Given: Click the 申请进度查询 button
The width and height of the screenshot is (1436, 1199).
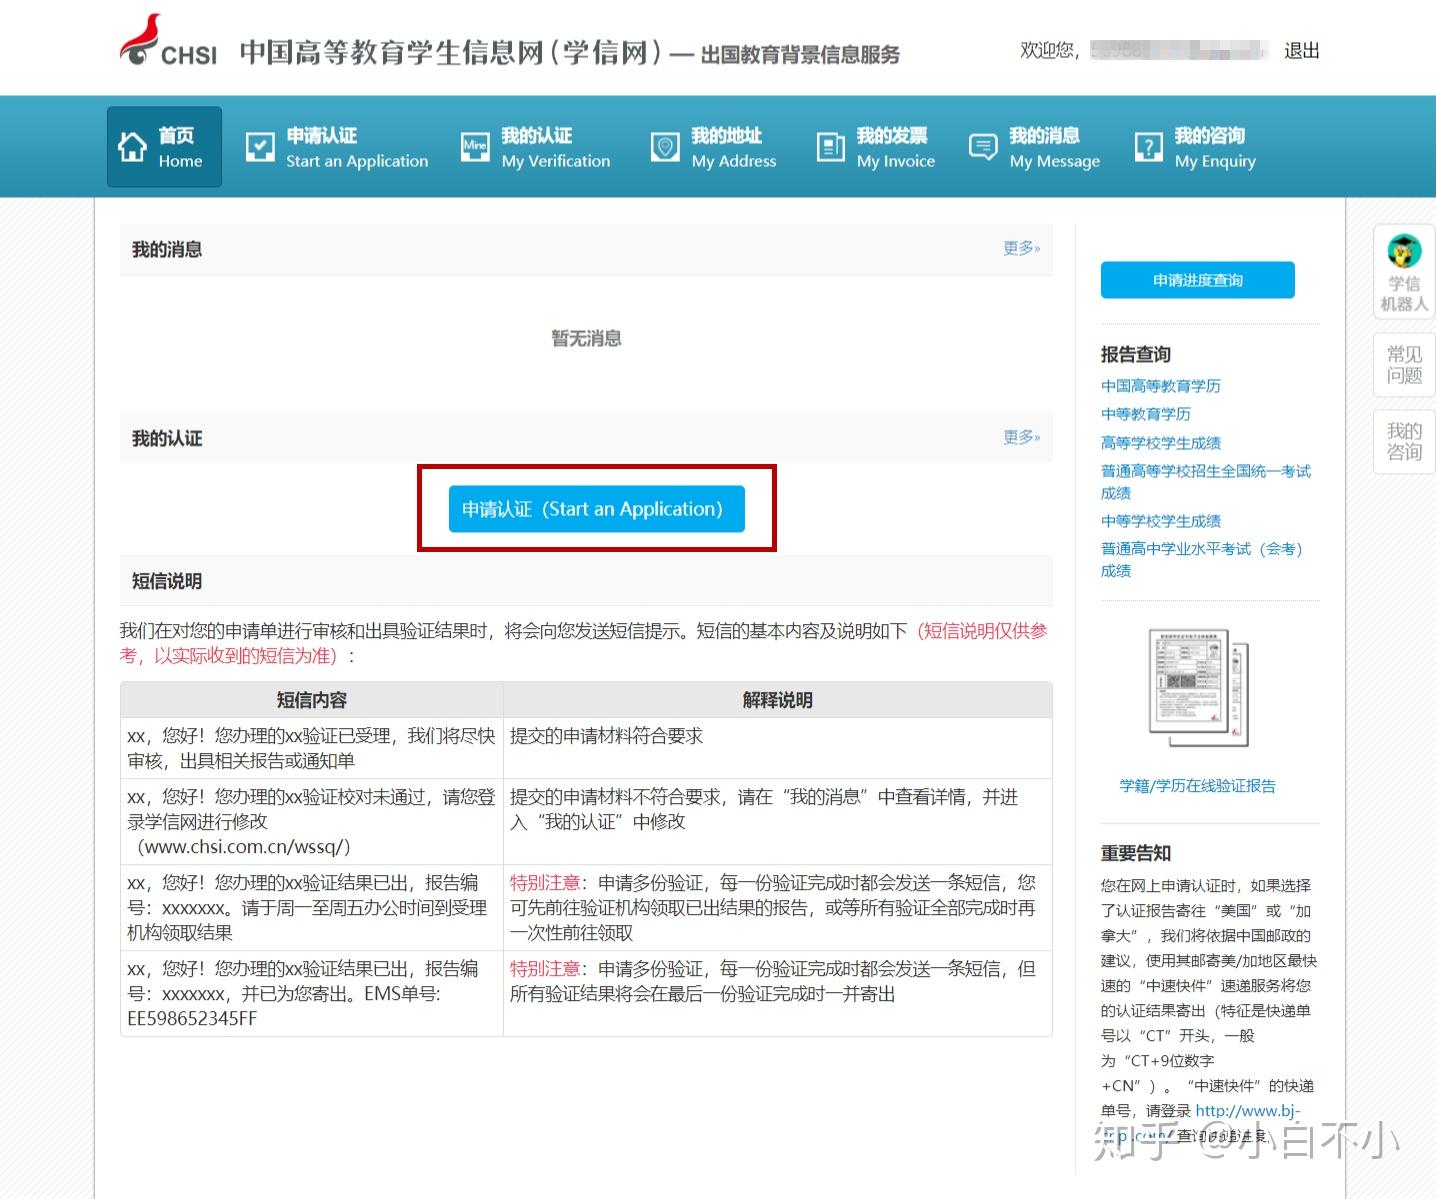Looking at the screenshot, I should [1197, 280].
